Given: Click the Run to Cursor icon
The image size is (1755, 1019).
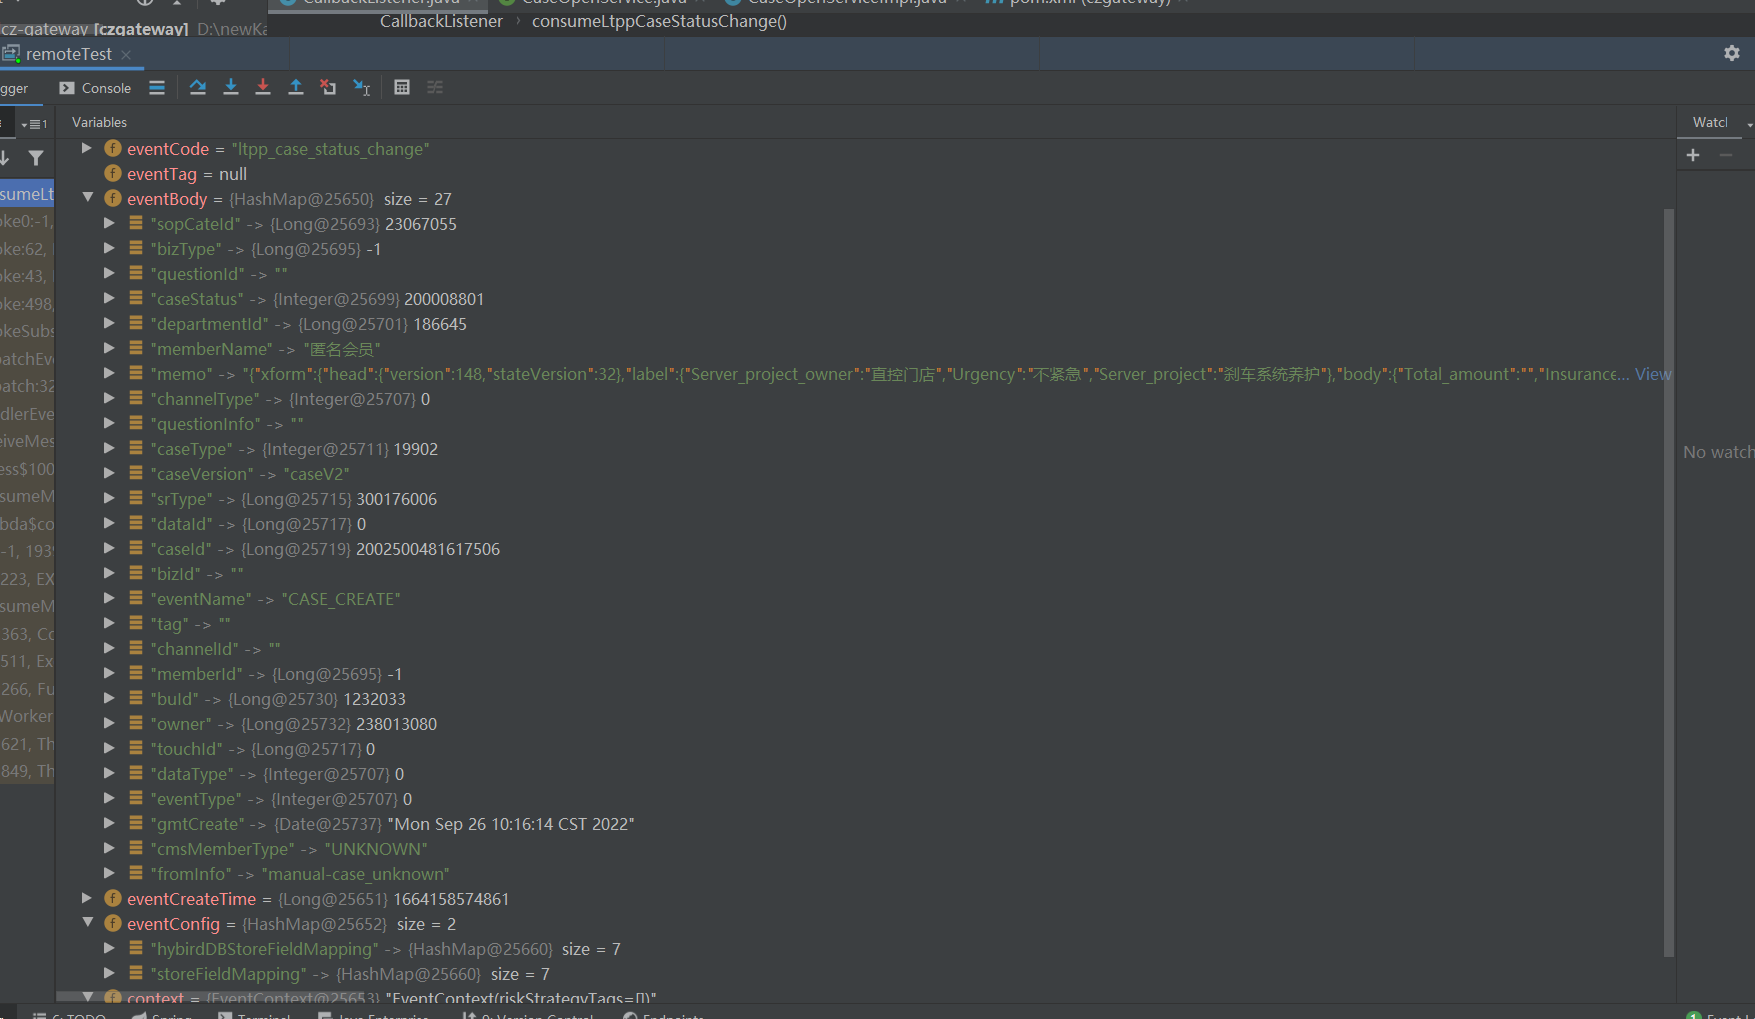Looking at the screenshot, I should pos(362,88).
